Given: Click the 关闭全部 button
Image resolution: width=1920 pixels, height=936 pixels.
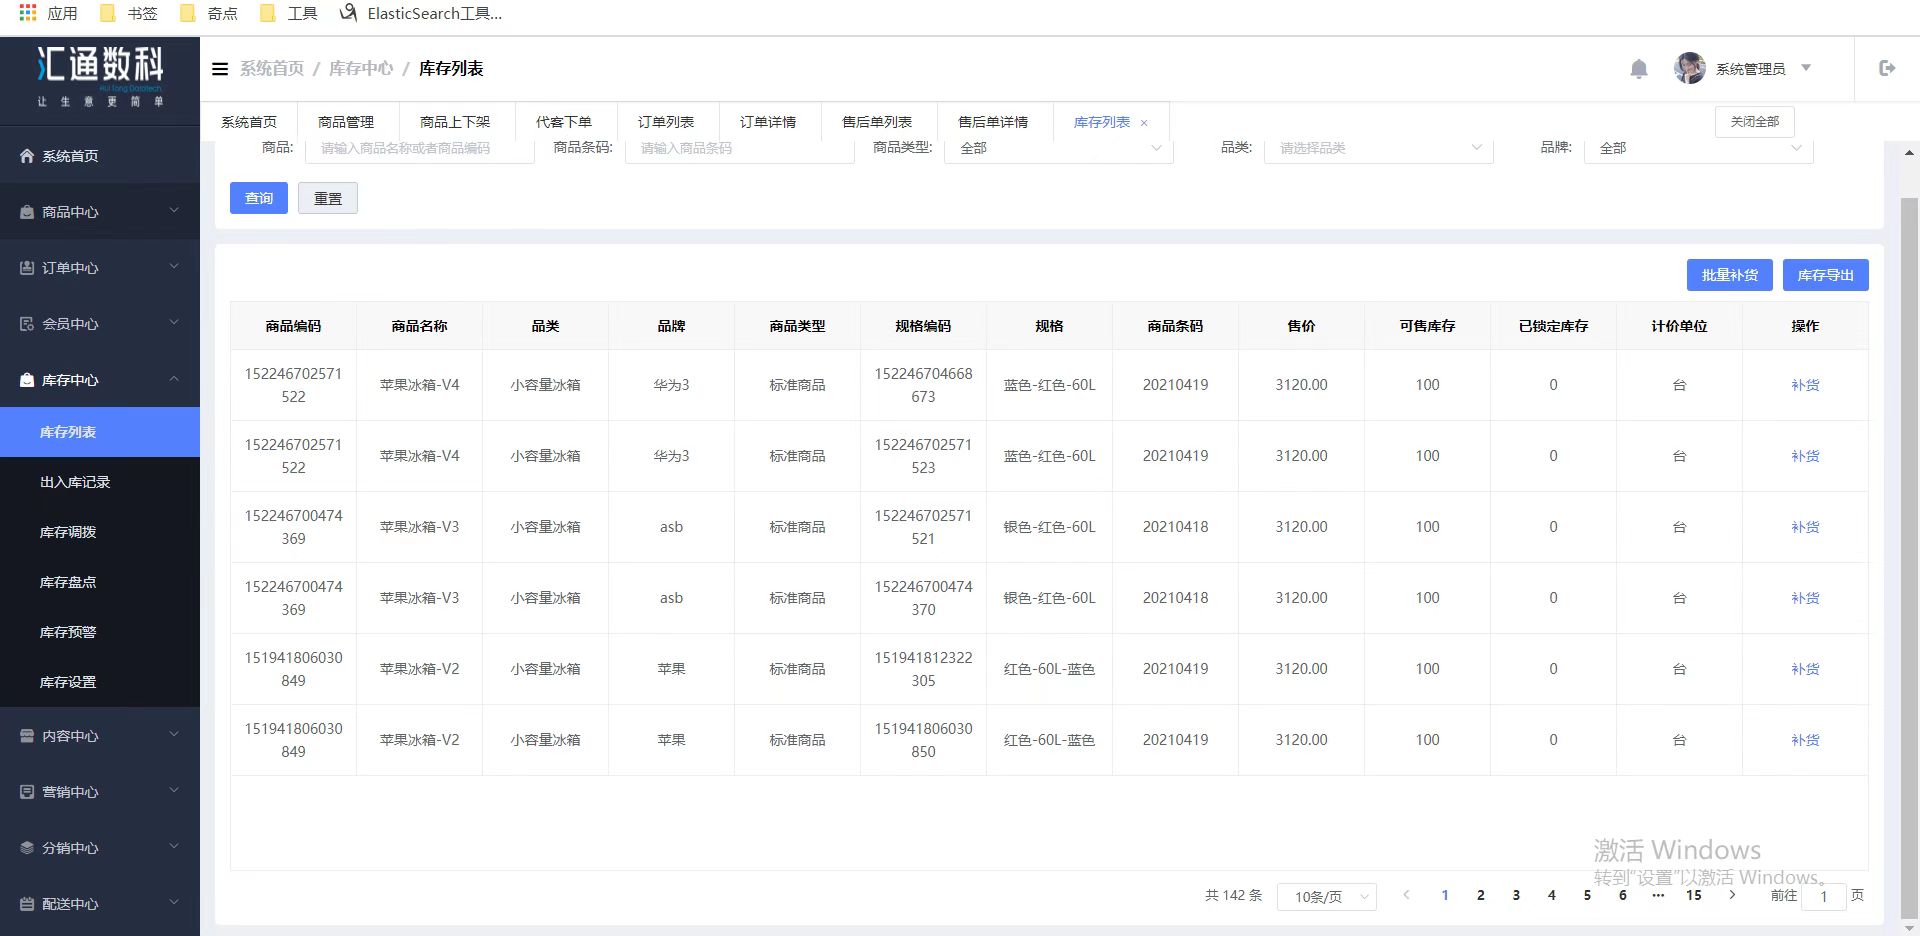Looking at the screenshot, I should [1755, 122].
